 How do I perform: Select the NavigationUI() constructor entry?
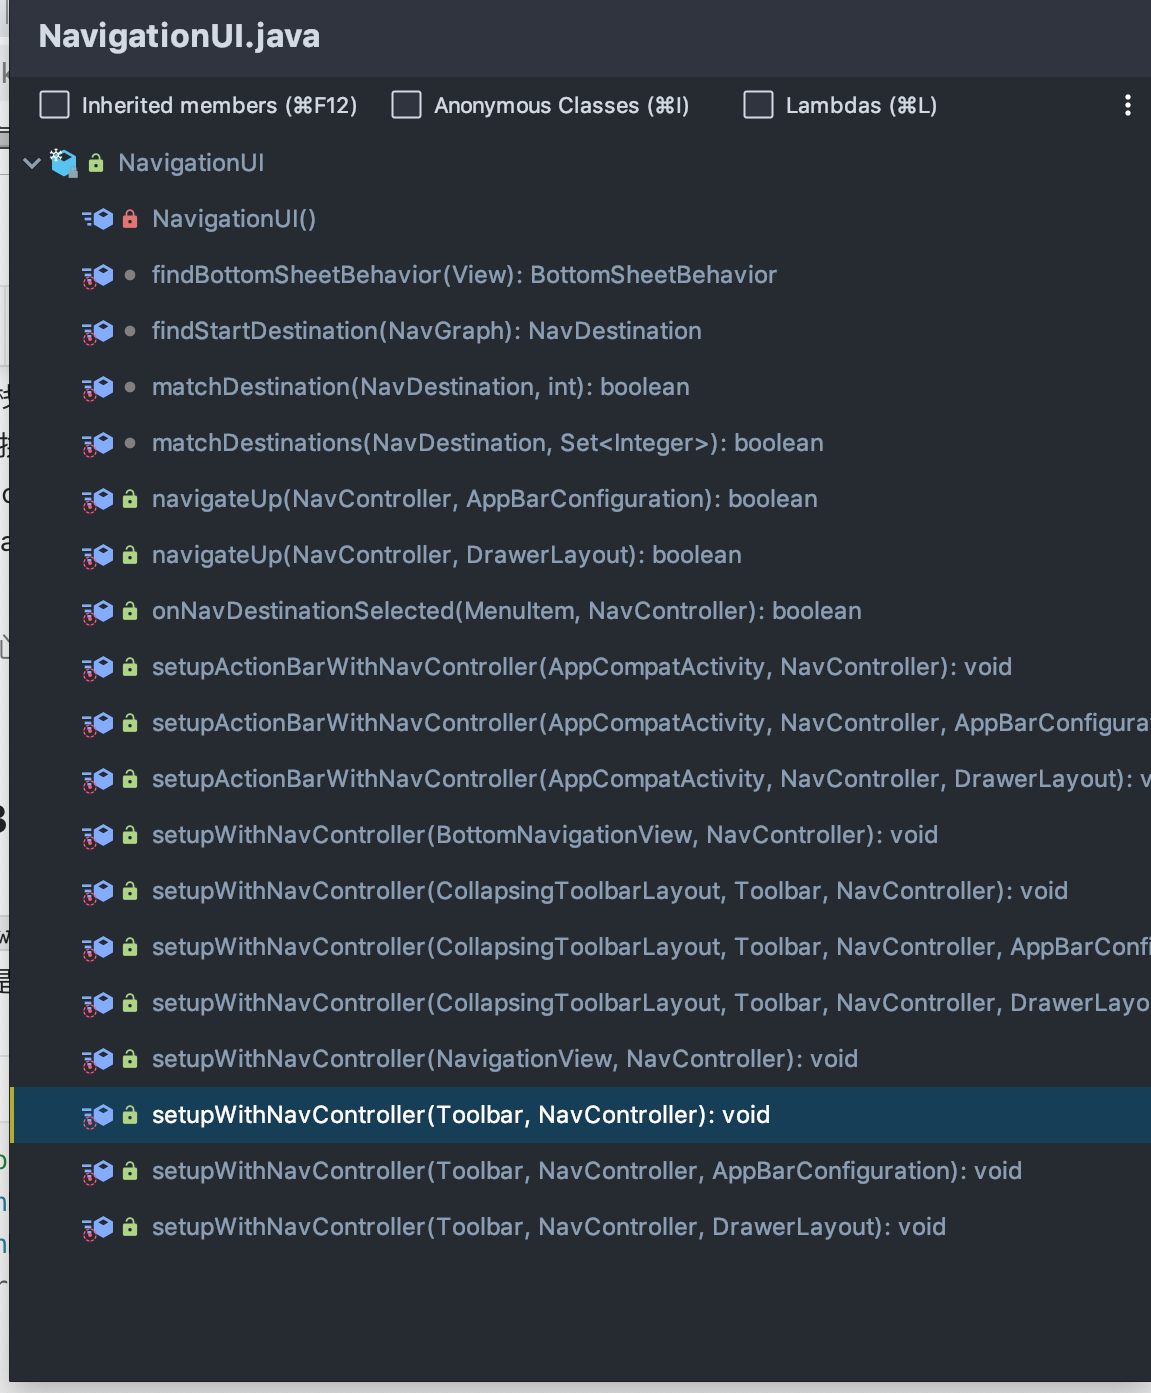(x=580, y=219)
